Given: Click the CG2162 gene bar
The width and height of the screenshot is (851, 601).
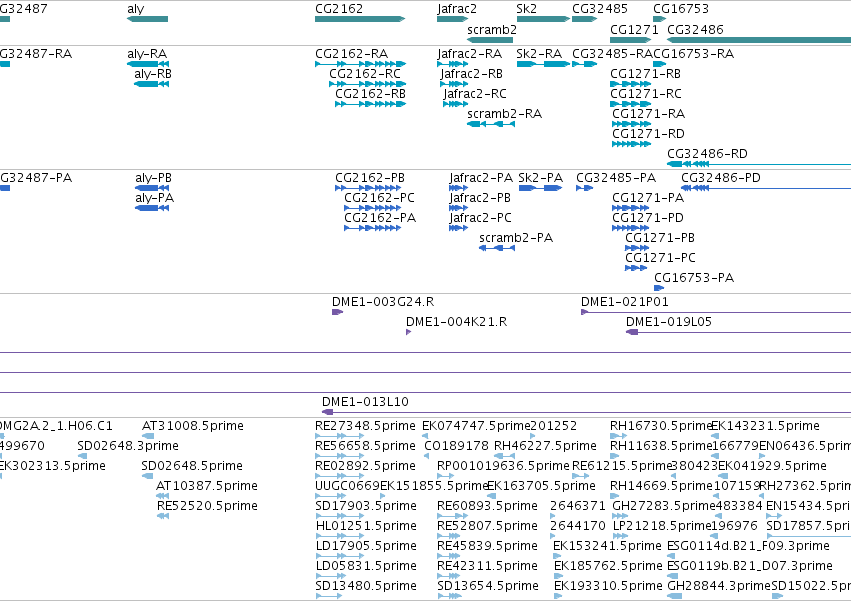Looking at the screenshot, I should point(360,19).
